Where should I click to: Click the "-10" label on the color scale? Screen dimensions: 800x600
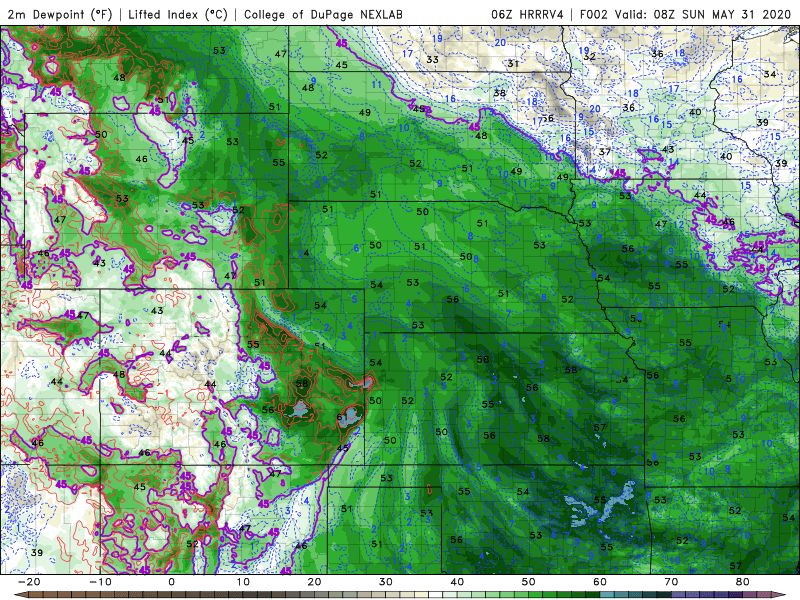coord(100,582)
